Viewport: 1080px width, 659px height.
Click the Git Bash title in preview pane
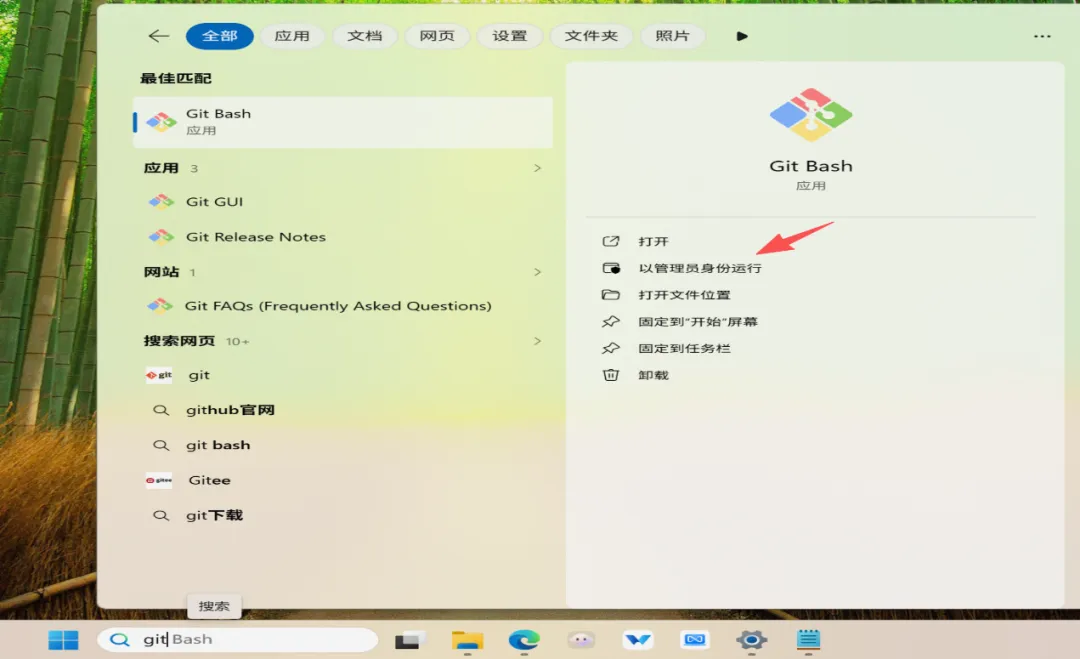pos(811,166)
